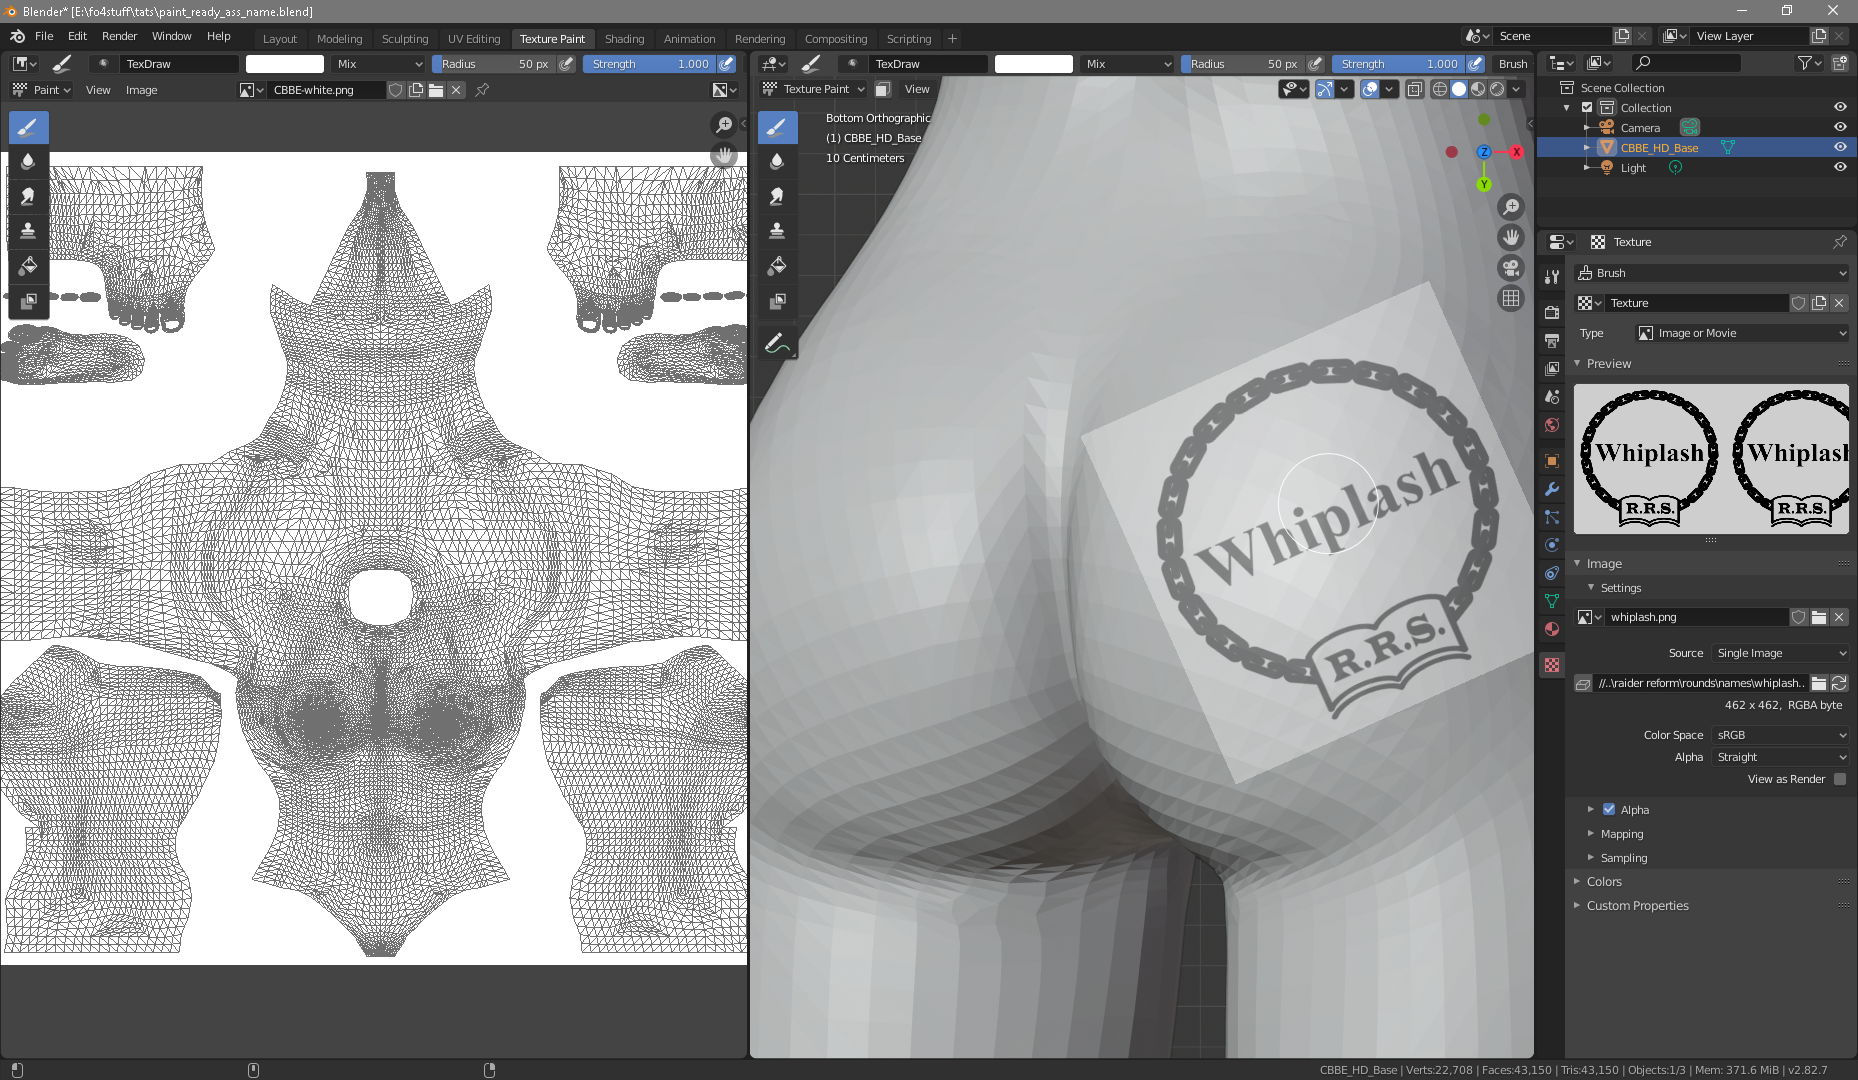Expand Colors panel

click(1604, 882)
